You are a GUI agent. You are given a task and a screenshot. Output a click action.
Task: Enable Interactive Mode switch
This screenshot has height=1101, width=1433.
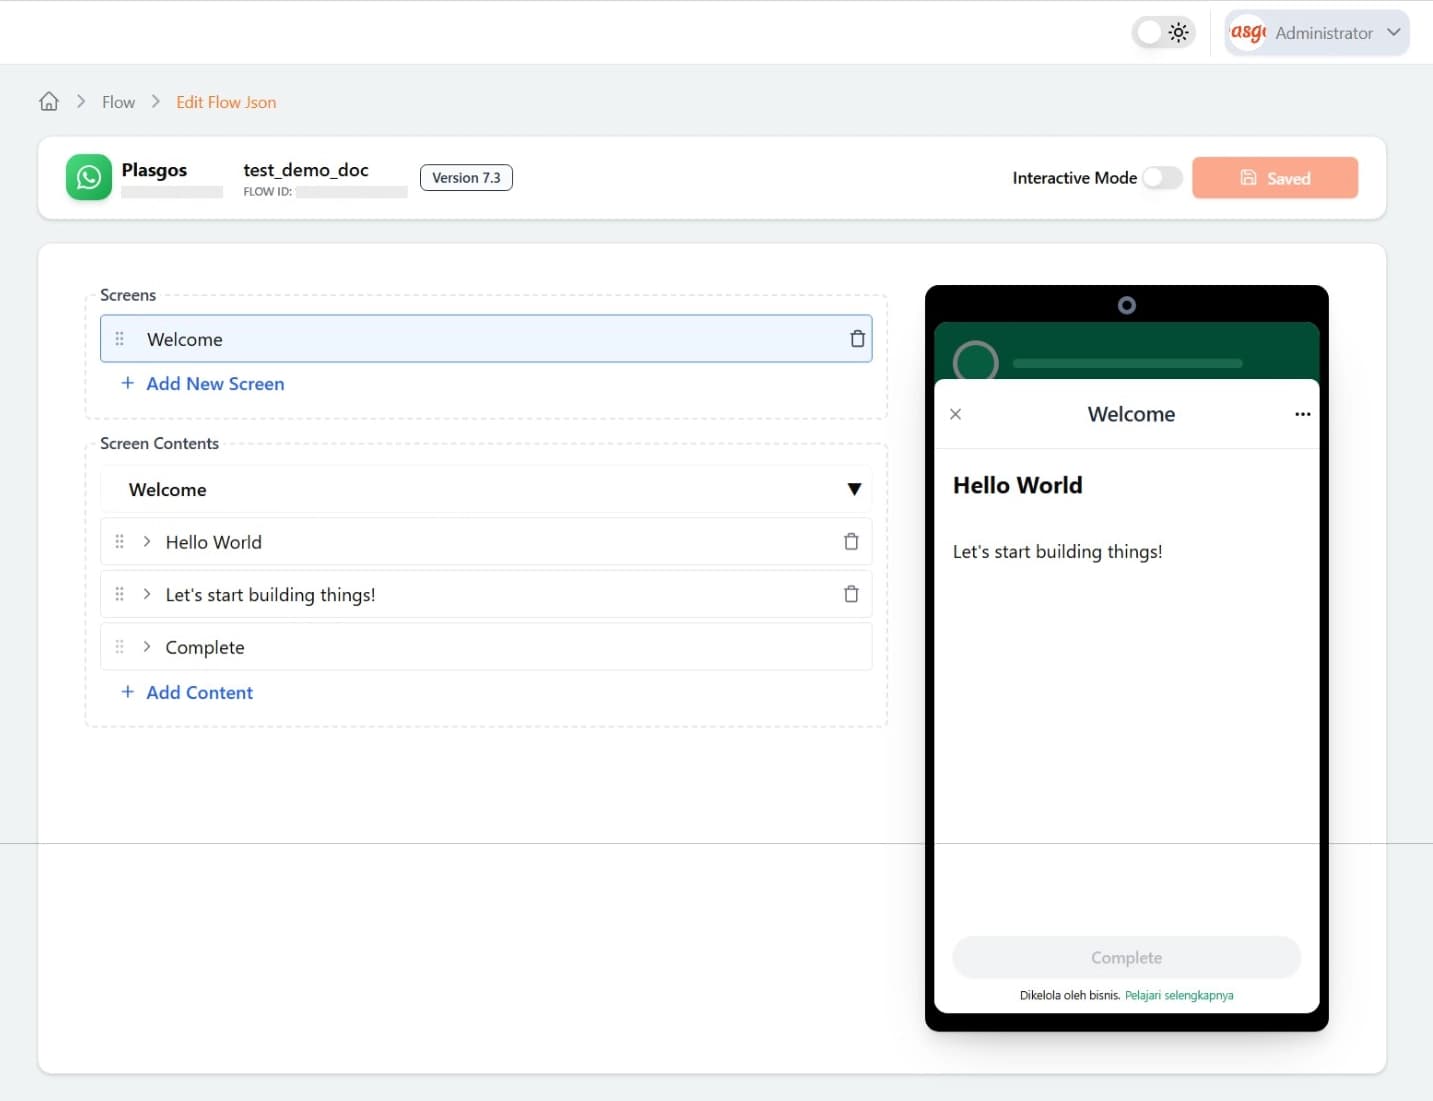click(1162, 178)
